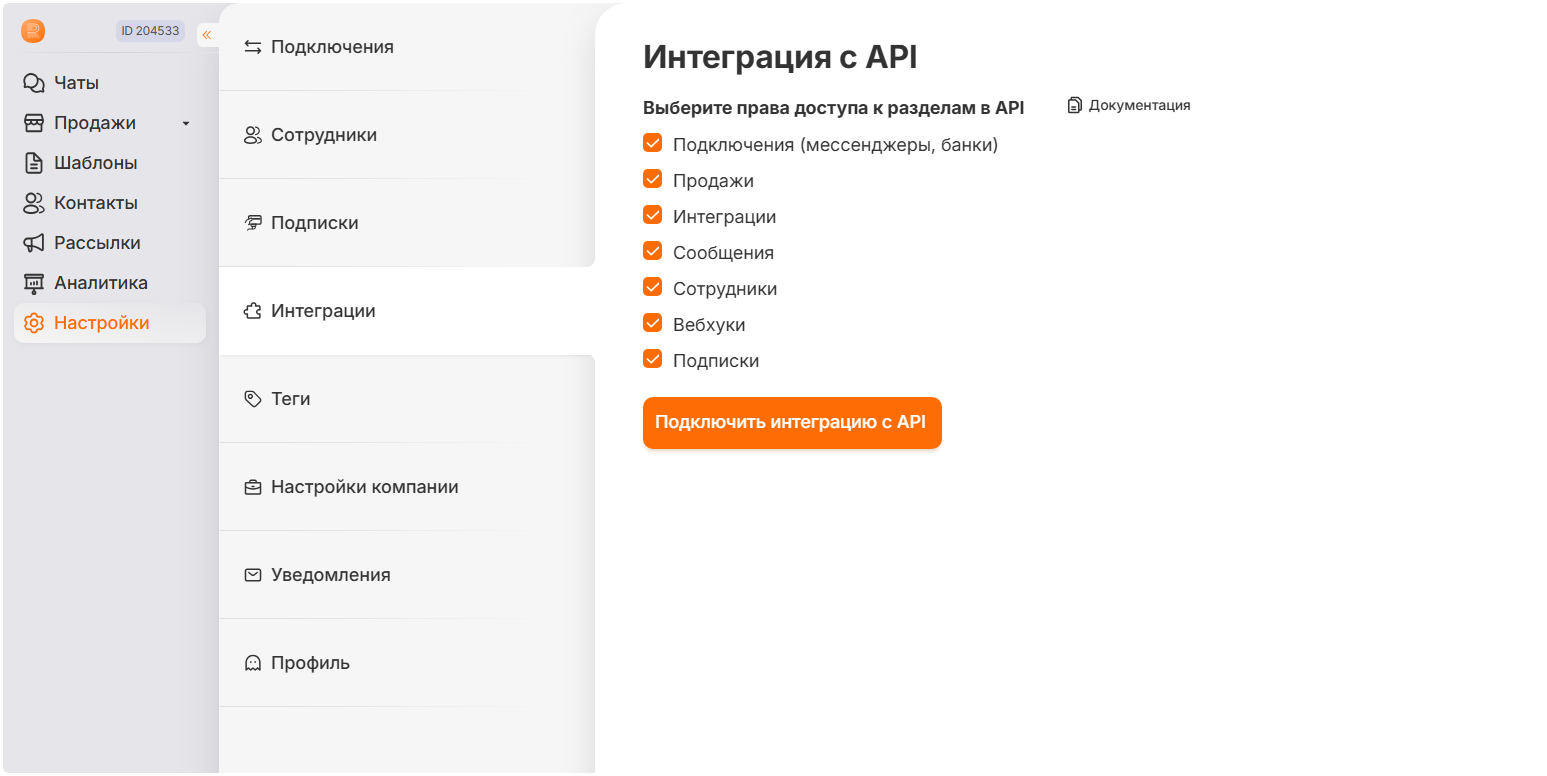Expand the Продажи sidebar dropdown arrow
This screenshot has height=776, width=1547.
coord(185,123)
